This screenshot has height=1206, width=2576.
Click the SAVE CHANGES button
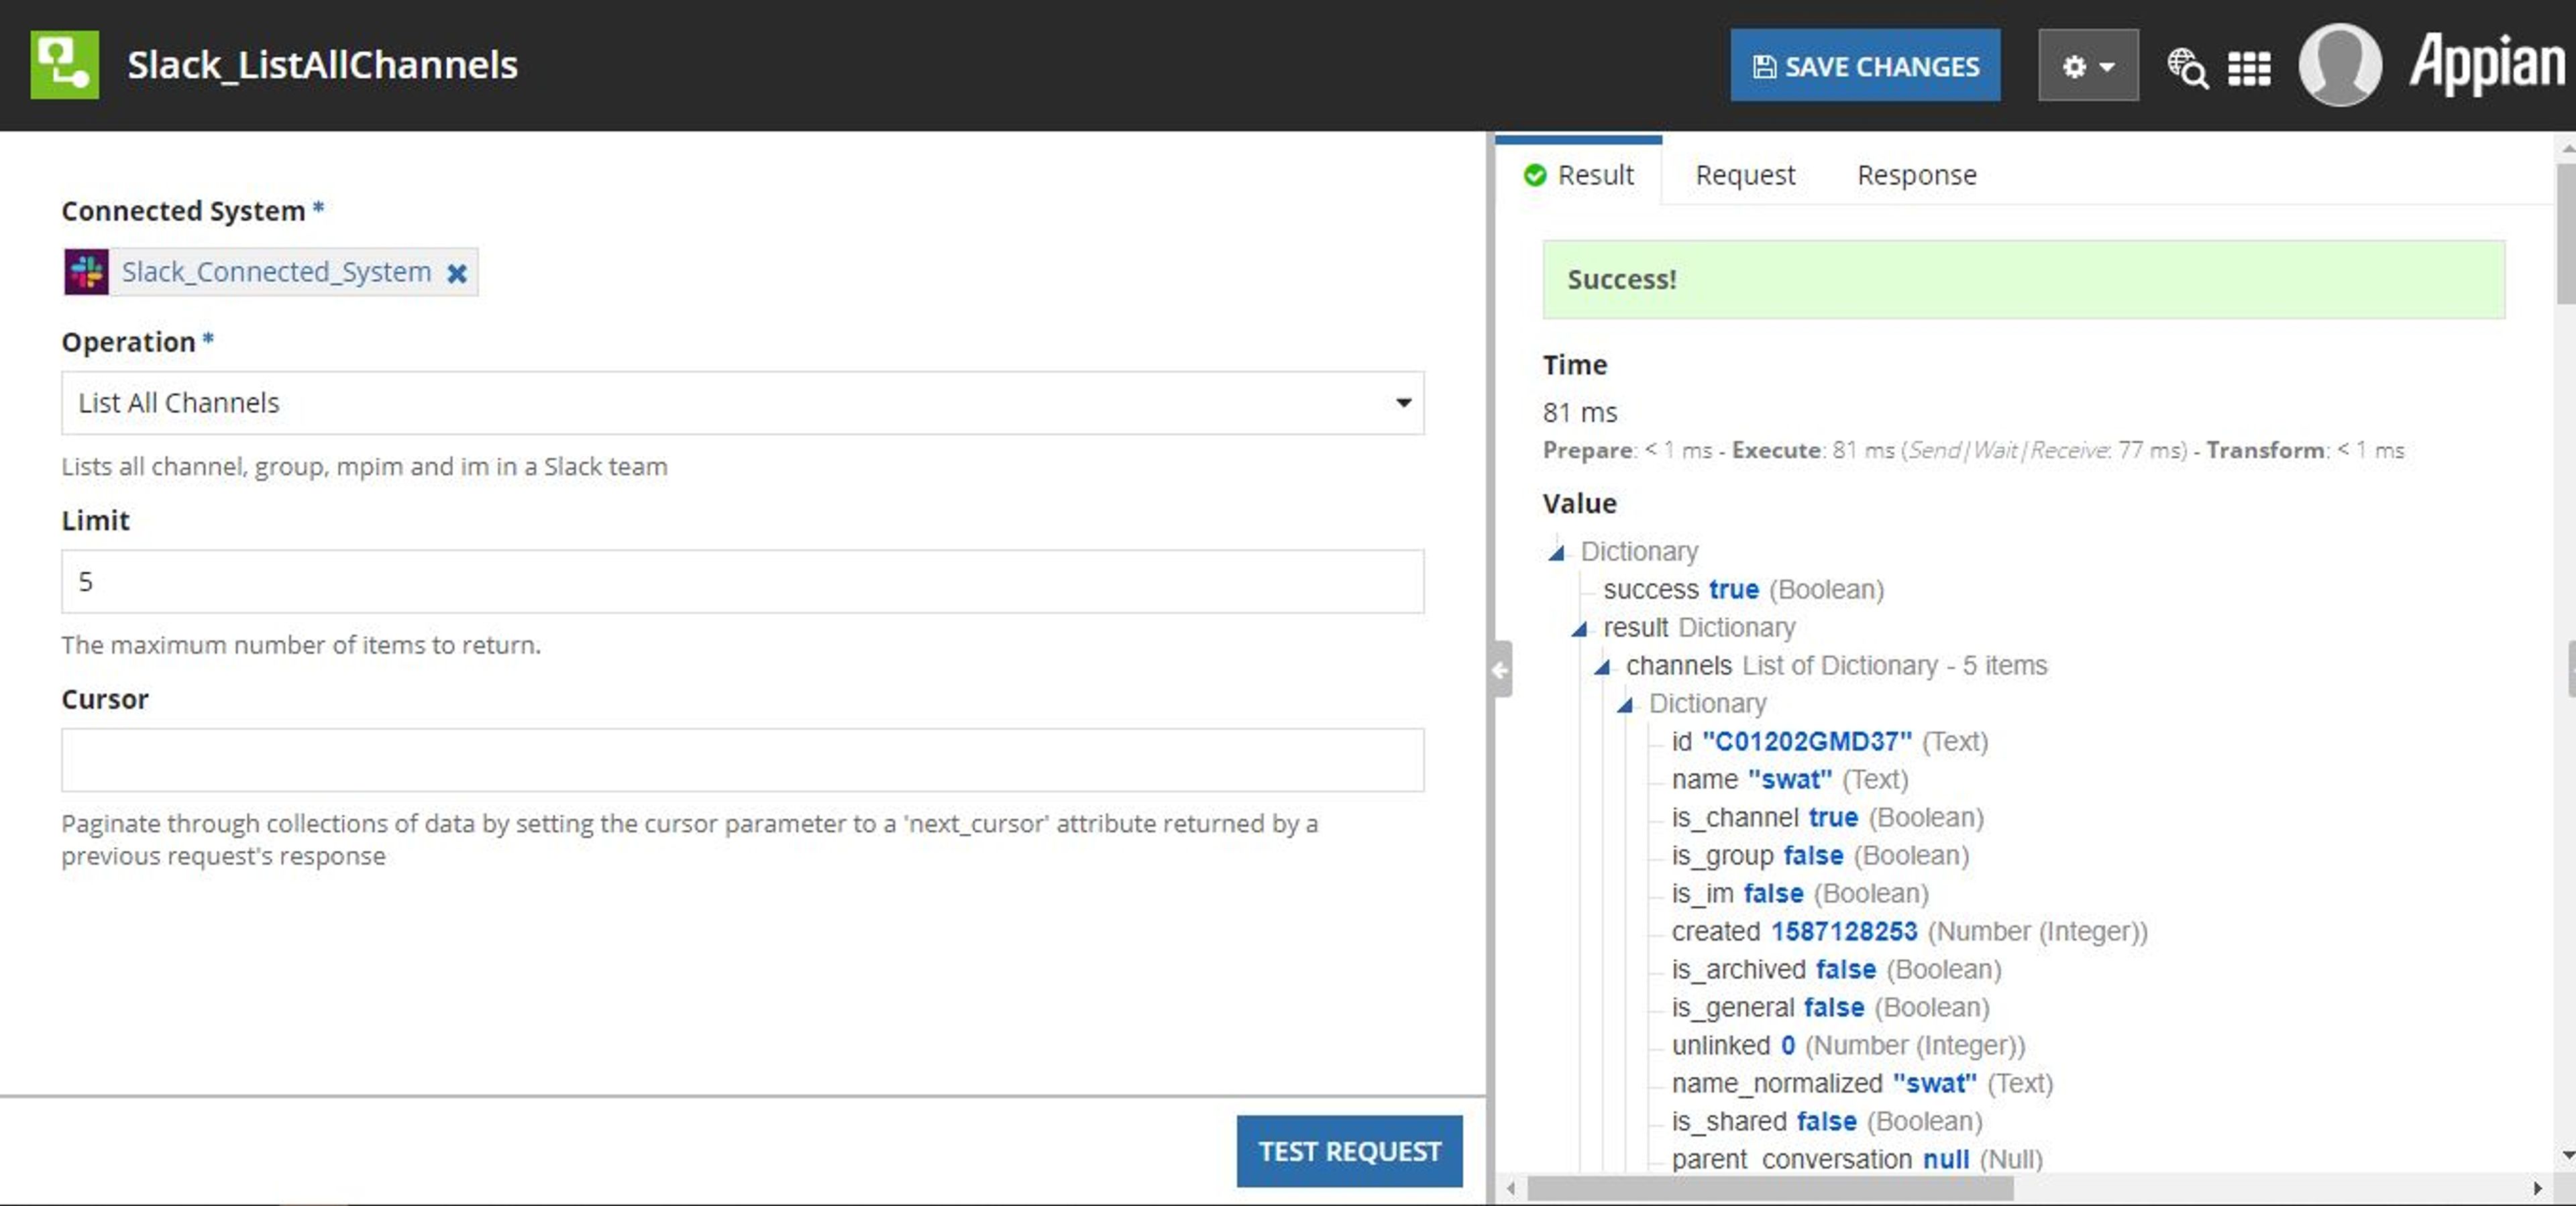tap(1865, 66)
